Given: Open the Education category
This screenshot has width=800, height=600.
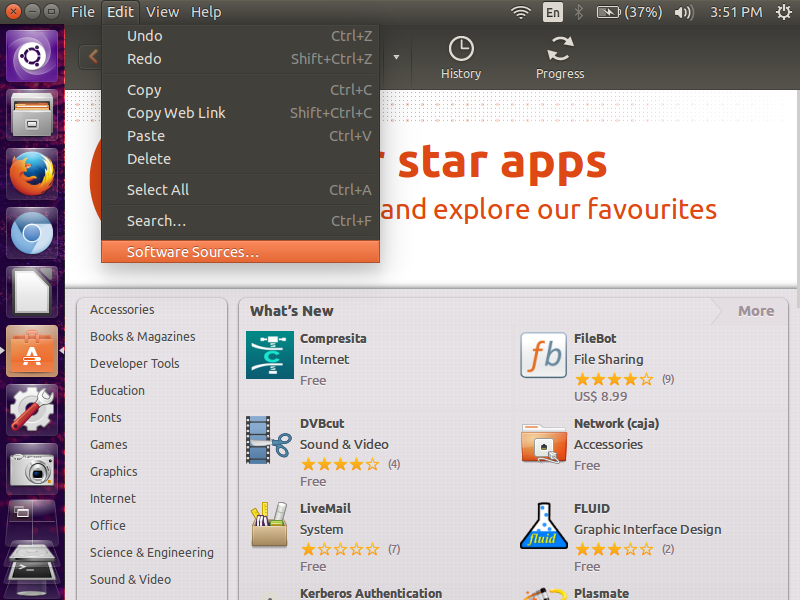Looking at the screenshot, I should pyautogui.click(x=117, y=390).
